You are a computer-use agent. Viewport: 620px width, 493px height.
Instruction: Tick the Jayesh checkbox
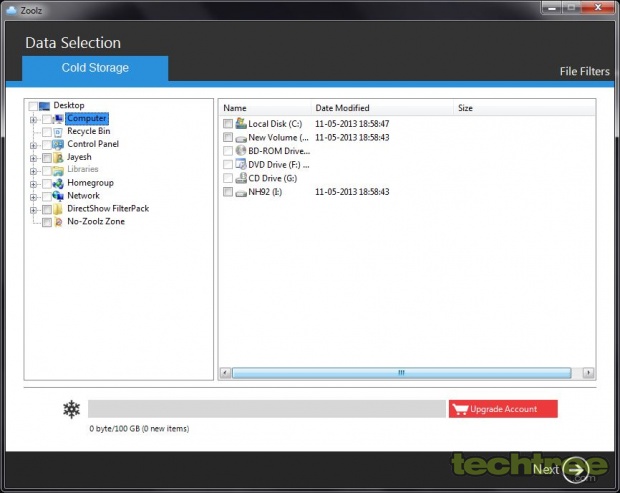pyautogui.click(x=47, y=158)
